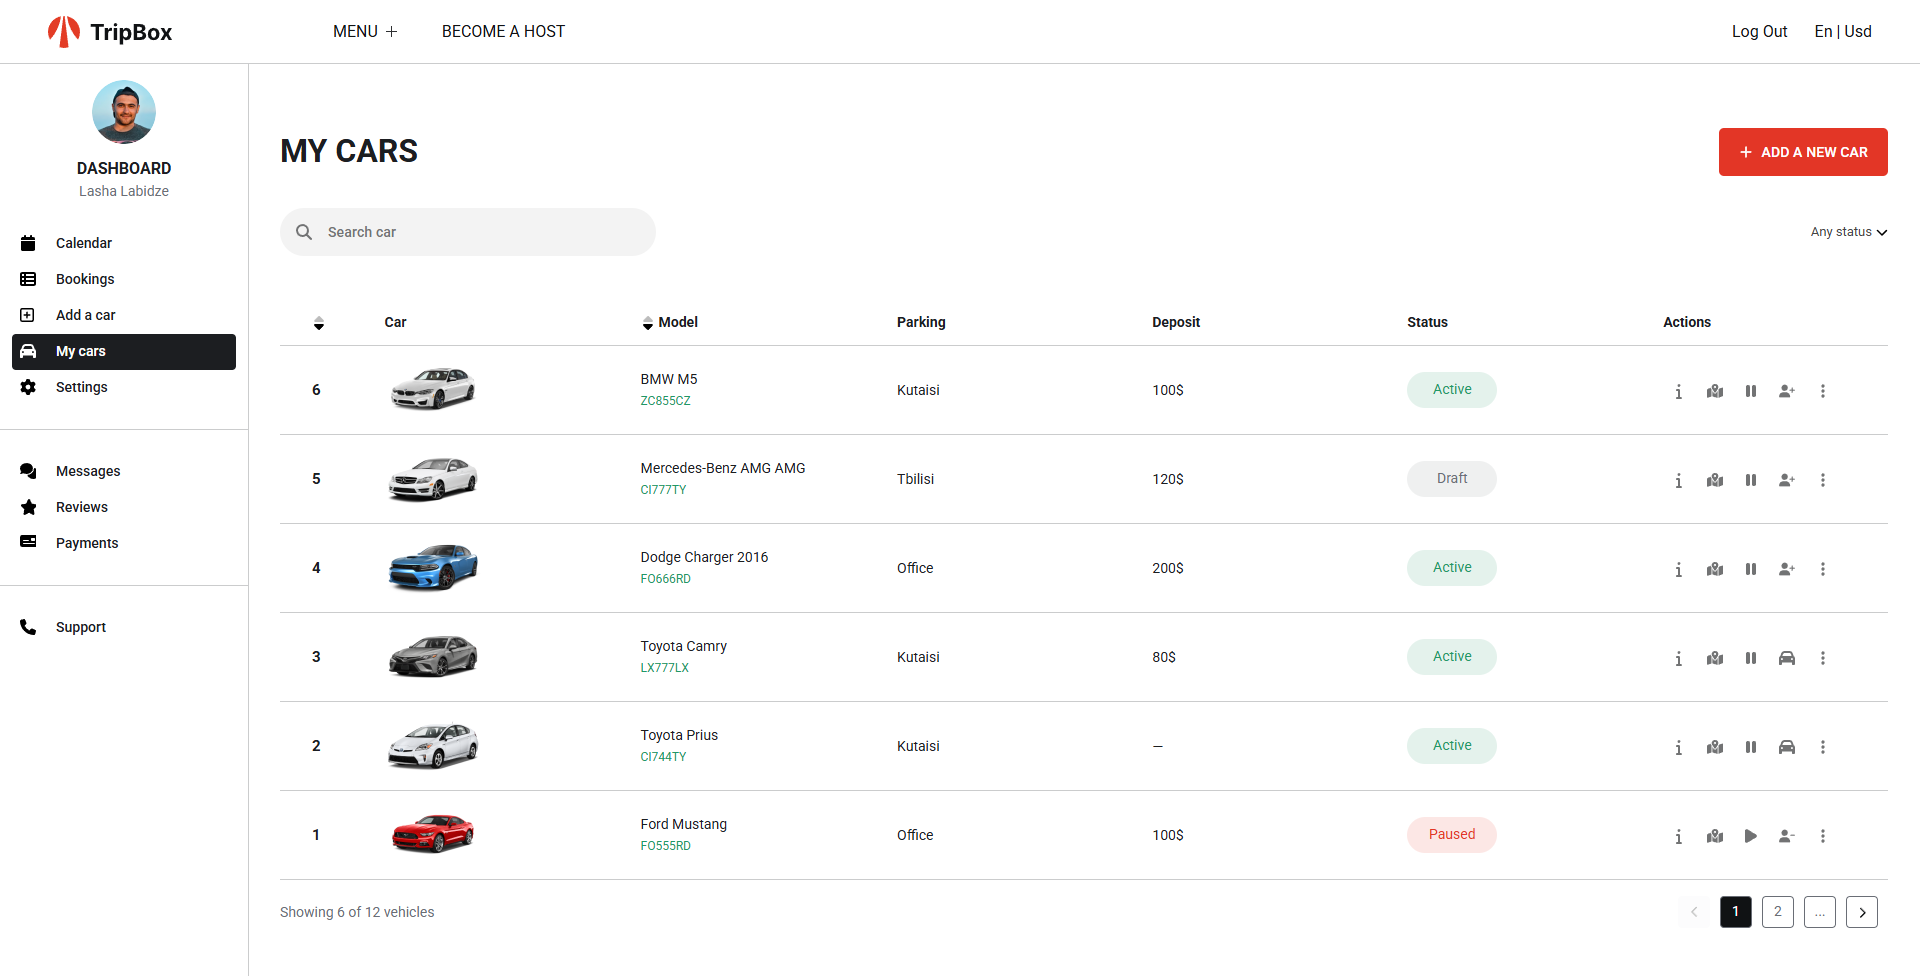Open map icon for Dodge Charger 2016

[1715, 569]
